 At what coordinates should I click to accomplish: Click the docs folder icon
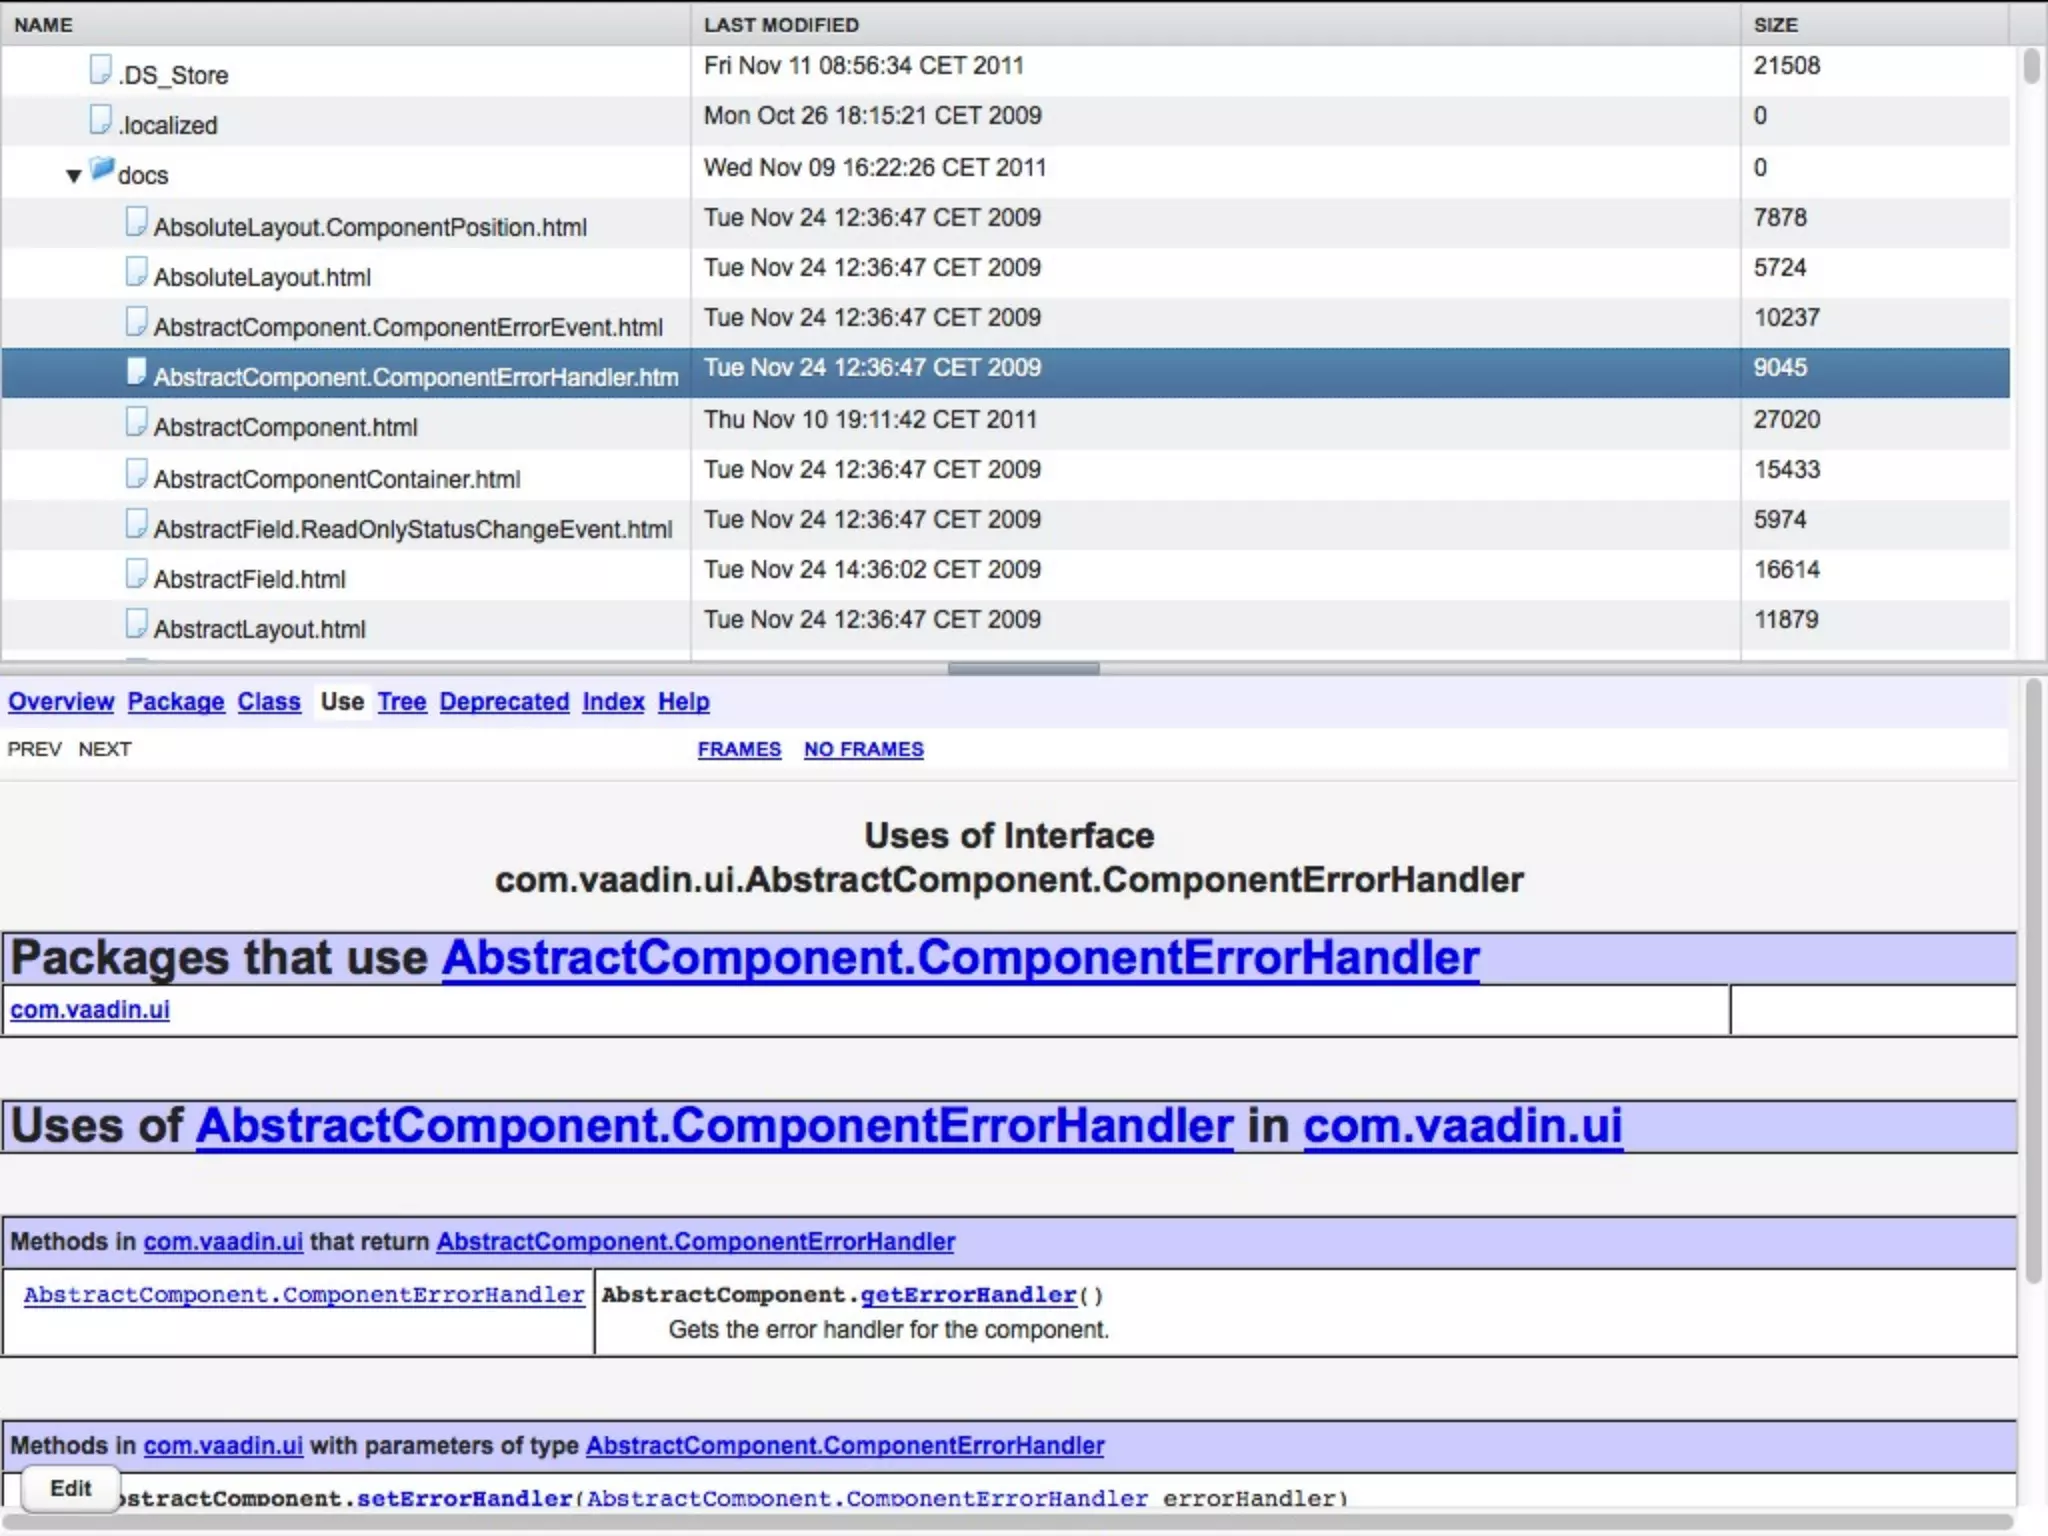click(x=102, y=169)
